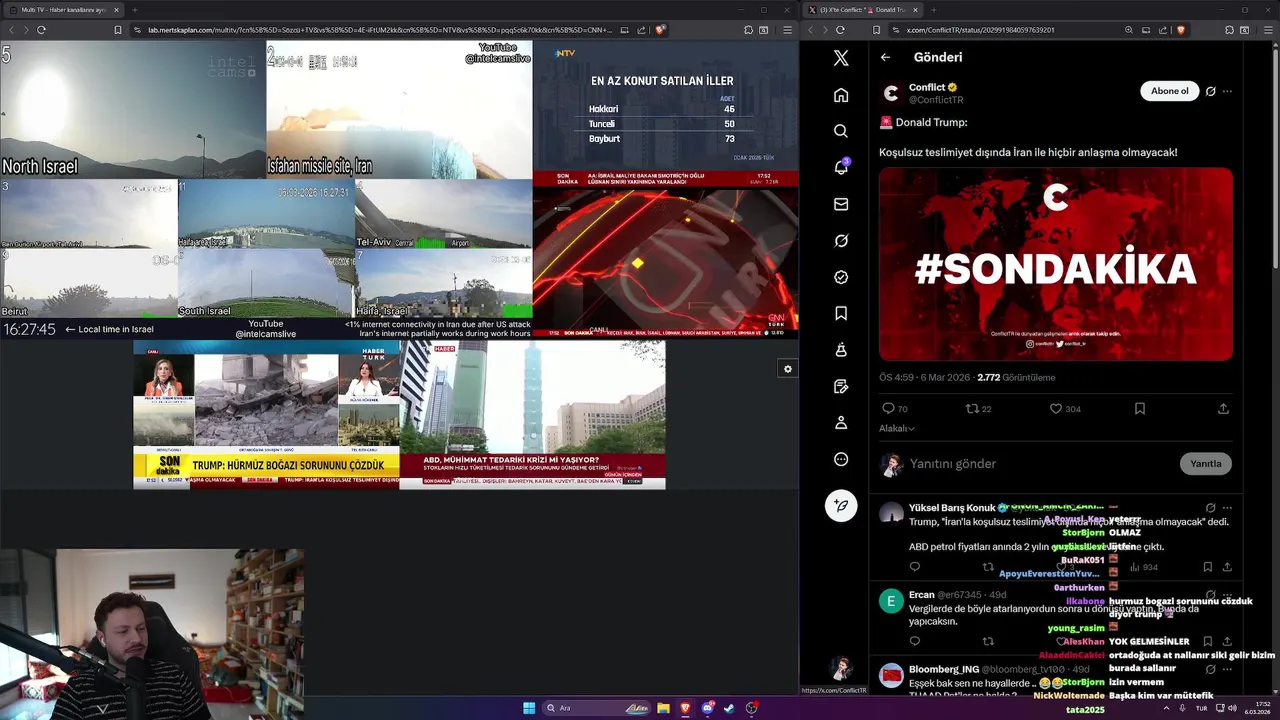Open X Home from the sidebar
This screenshot has height=720, width=1280.
(x=841, y=95)
